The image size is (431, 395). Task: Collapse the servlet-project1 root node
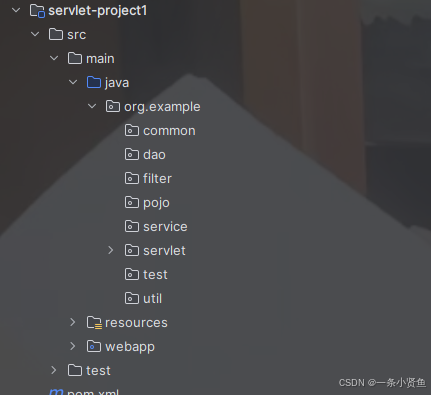[16, 10]
